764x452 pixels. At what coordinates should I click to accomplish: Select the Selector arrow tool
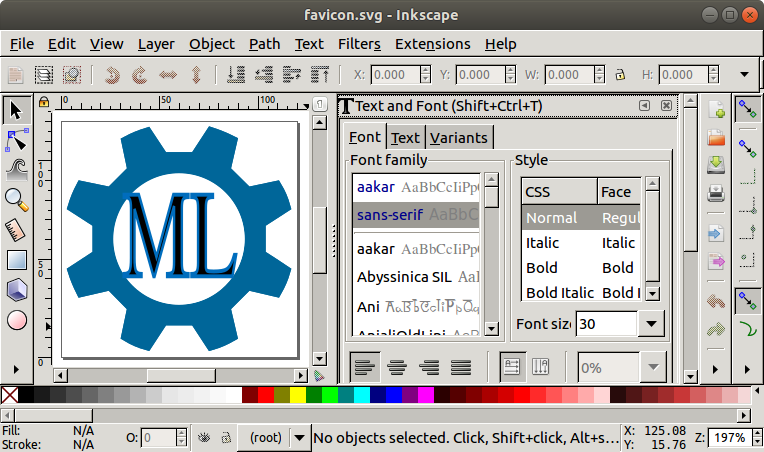point(17,110)
